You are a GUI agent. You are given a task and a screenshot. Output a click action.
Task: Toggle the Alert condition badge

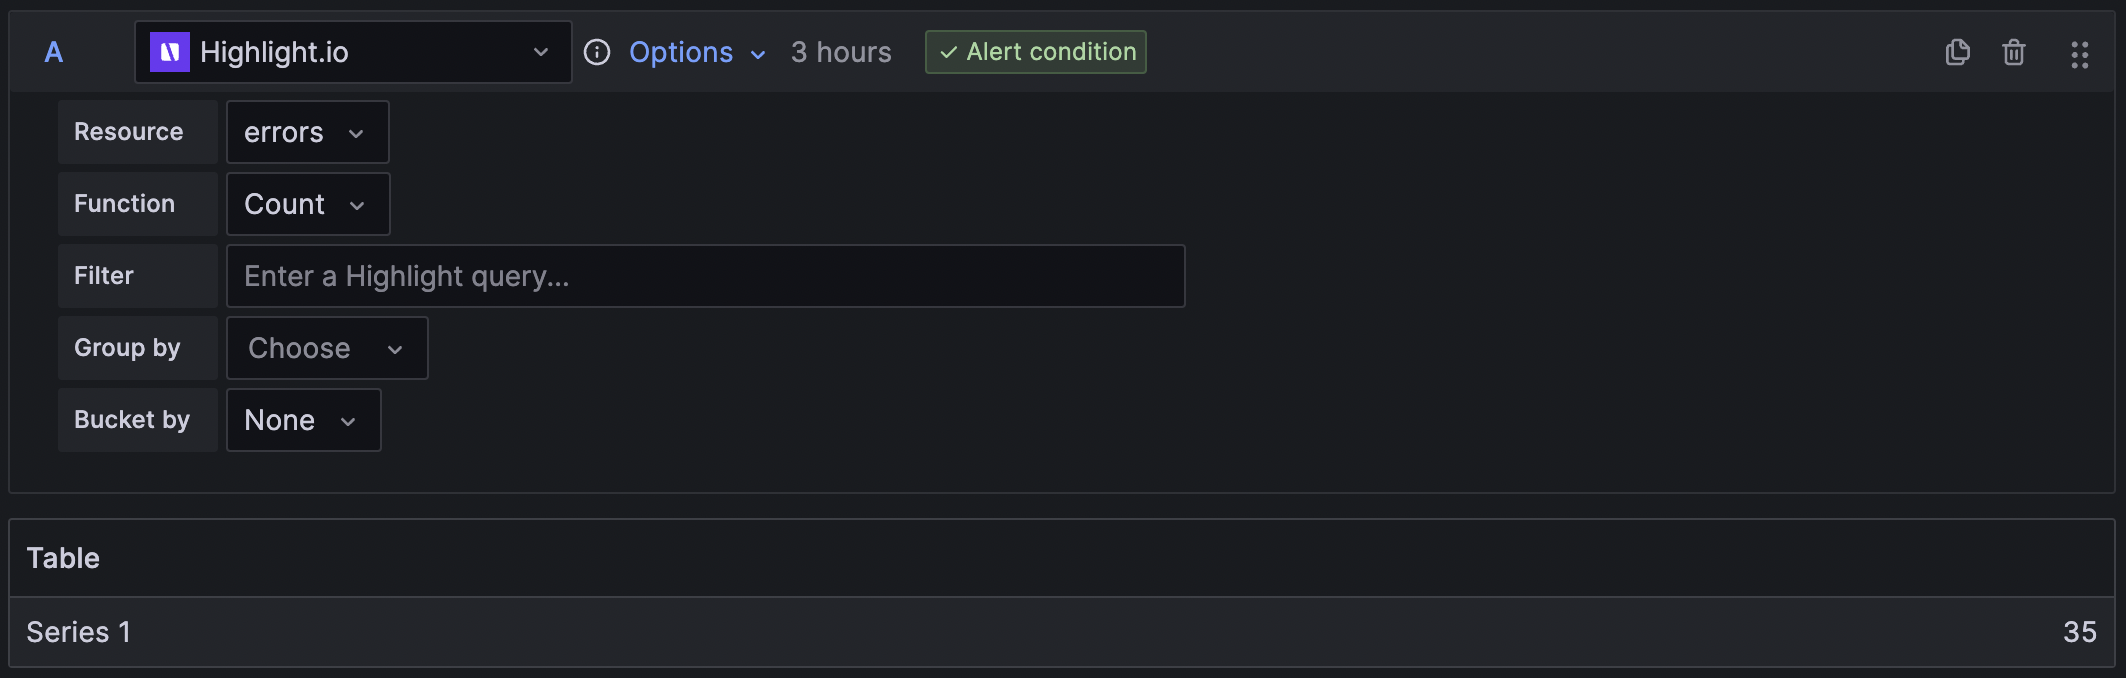tap(1035, 52)
